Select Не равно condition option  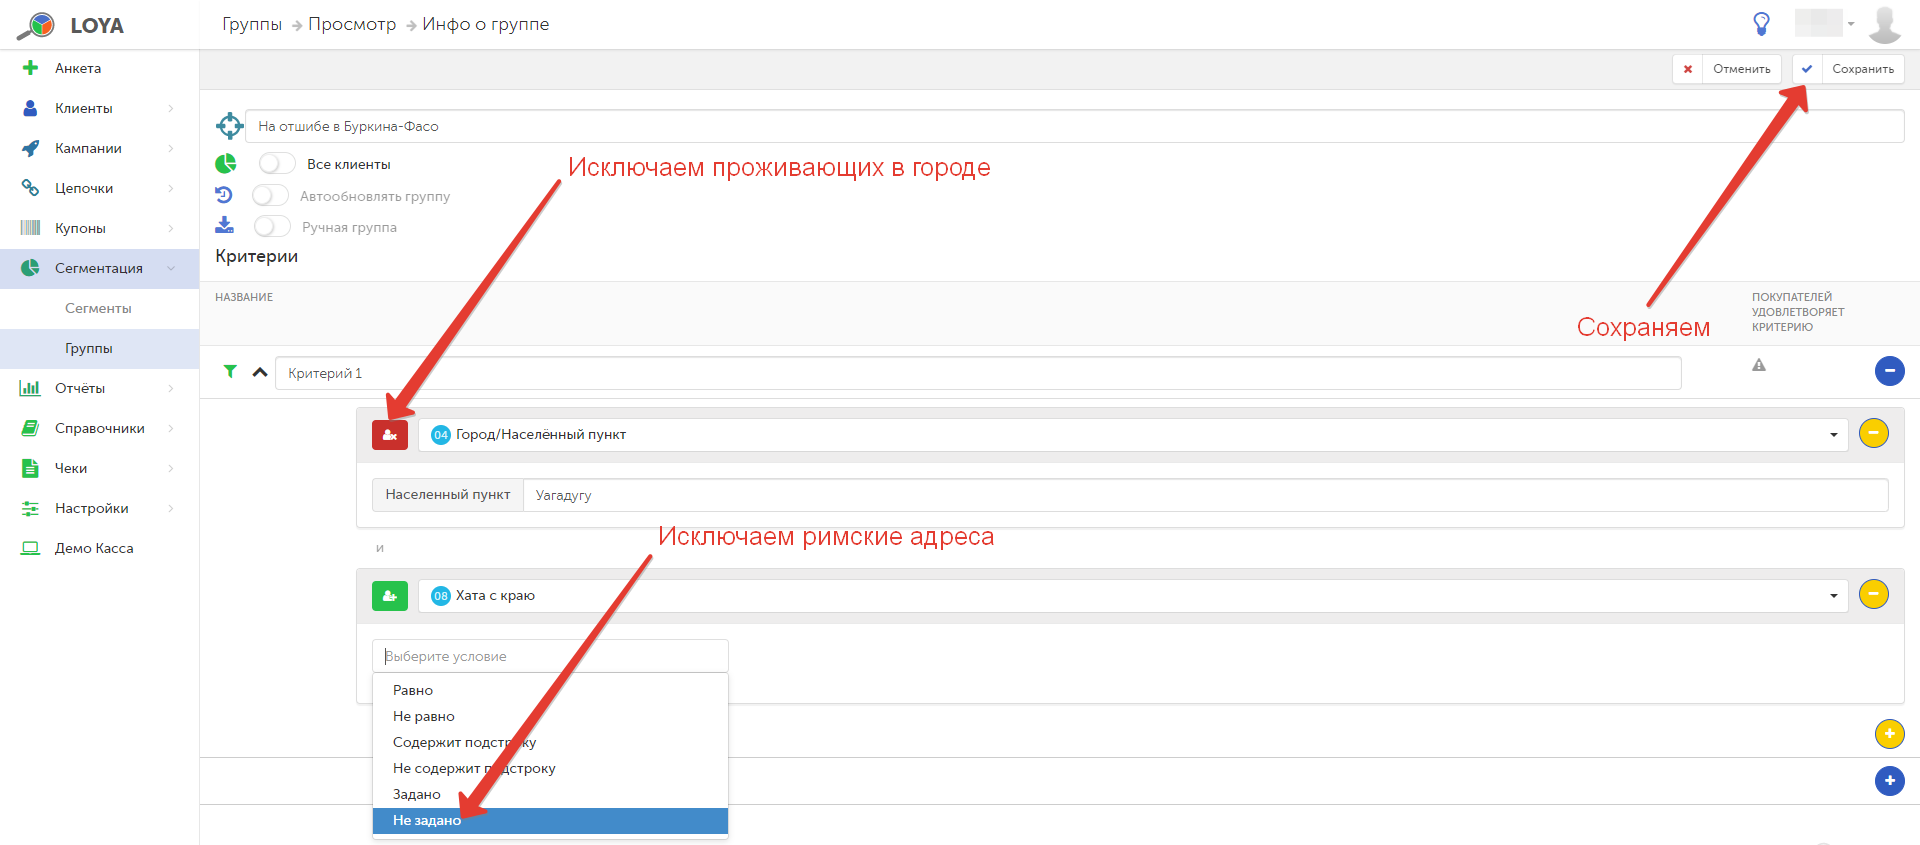(550, 716)
